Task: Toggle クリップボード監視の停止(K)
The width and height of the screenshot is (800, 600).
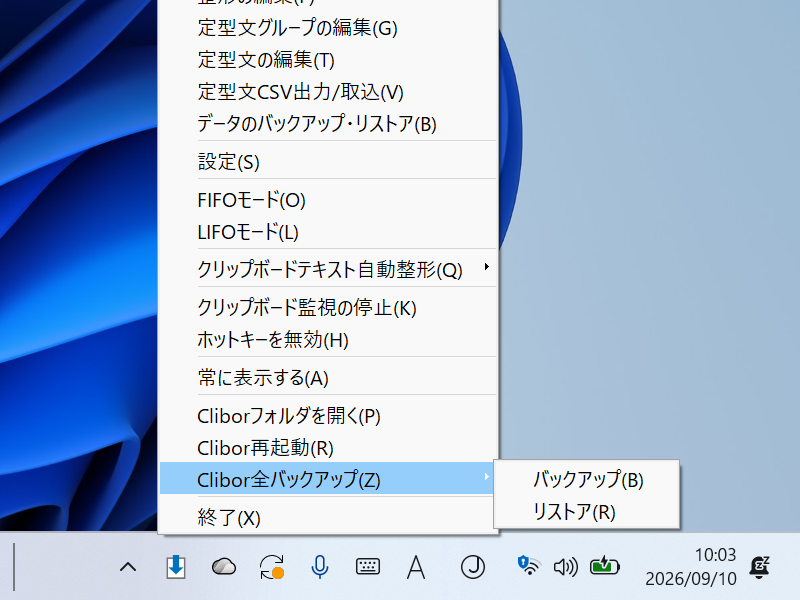Action: coord(328,308)
